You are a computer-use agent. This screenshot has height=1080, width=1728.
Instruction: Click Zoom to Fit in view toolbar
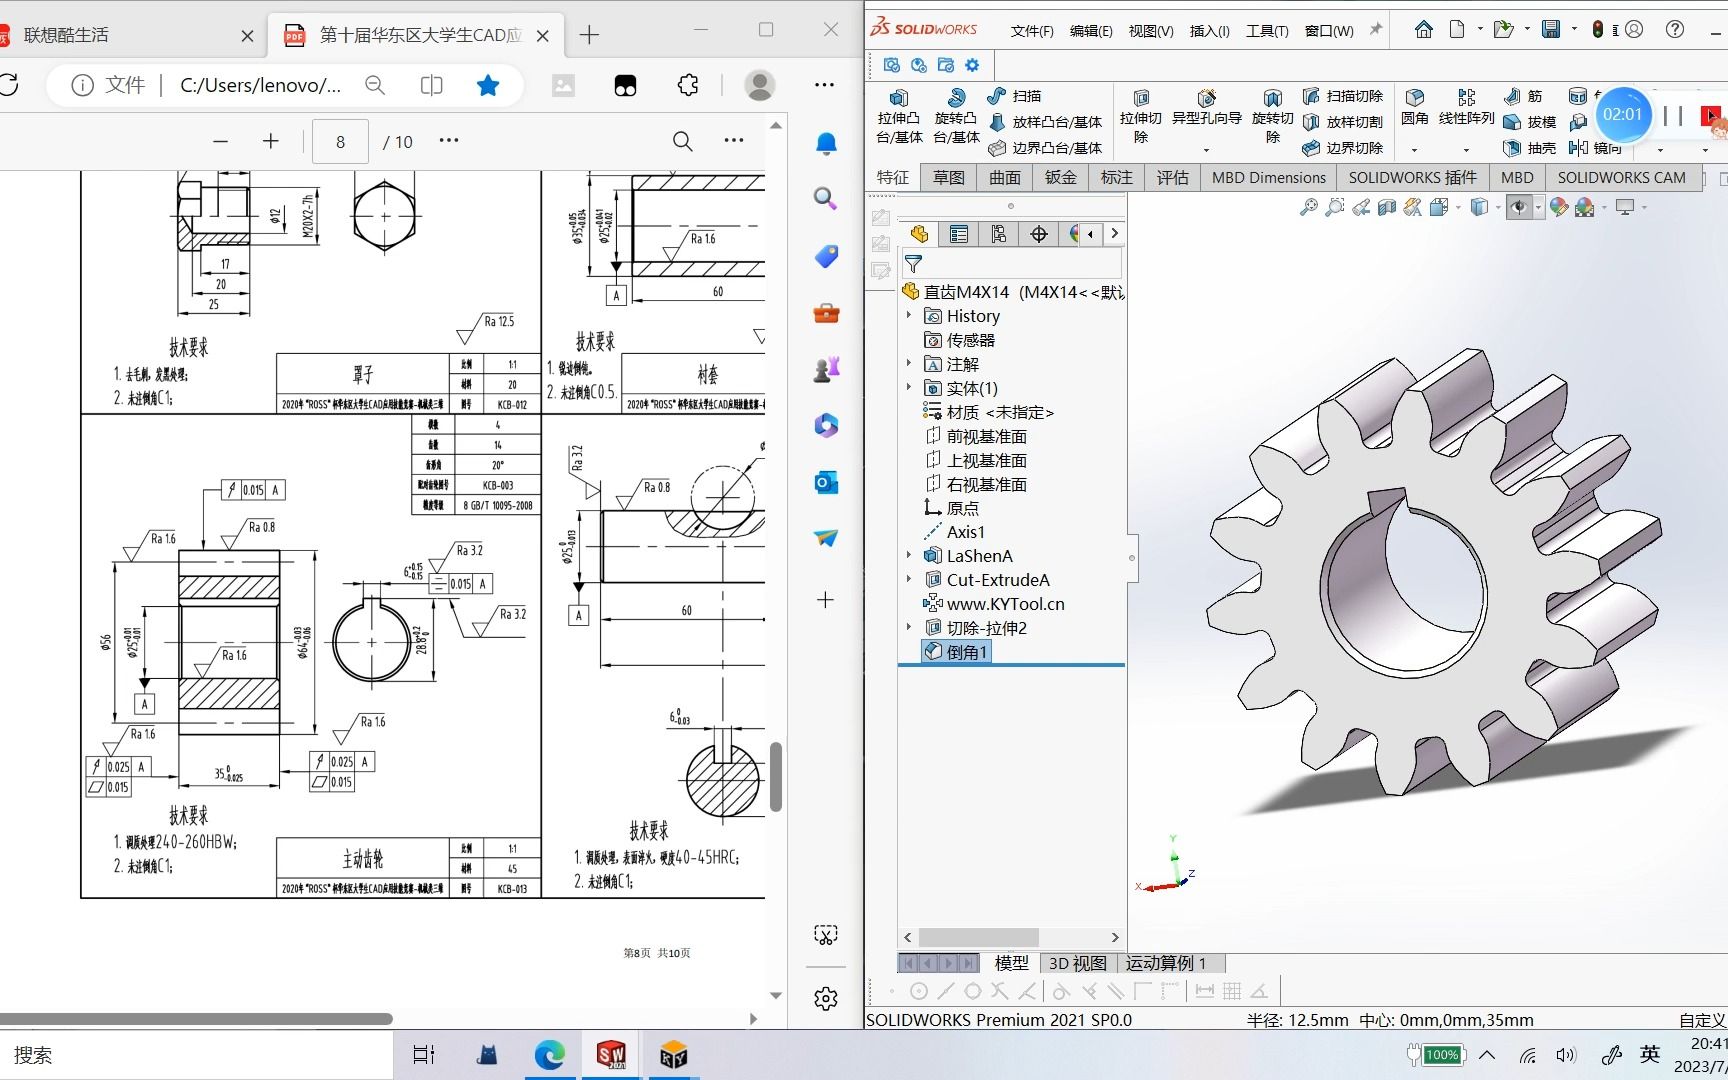tap(1308, 207)
